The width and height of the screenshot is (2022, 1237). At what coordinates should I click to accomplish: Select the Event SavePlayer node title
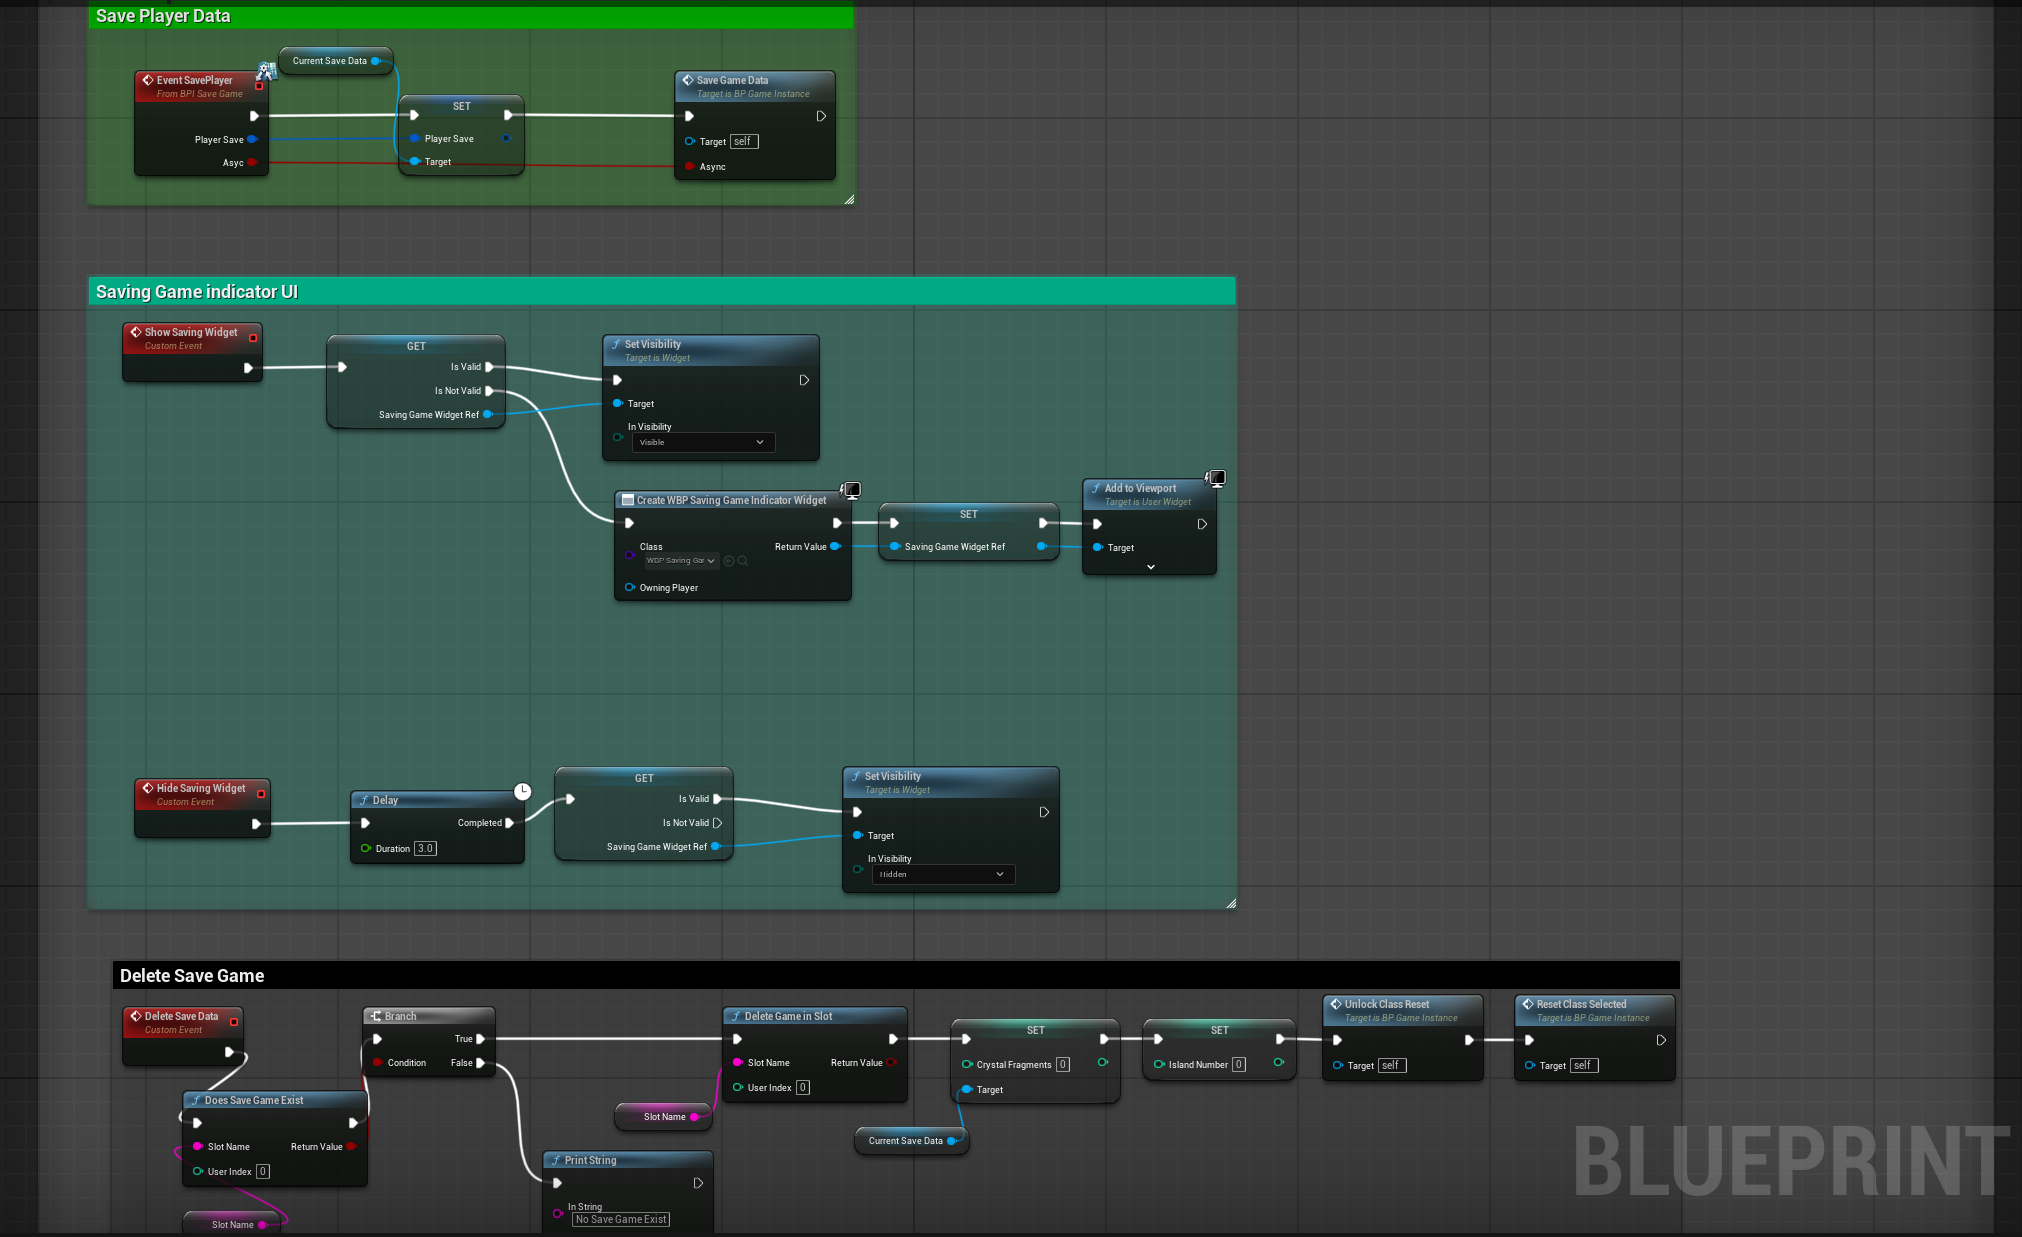(x=194, y=80)
